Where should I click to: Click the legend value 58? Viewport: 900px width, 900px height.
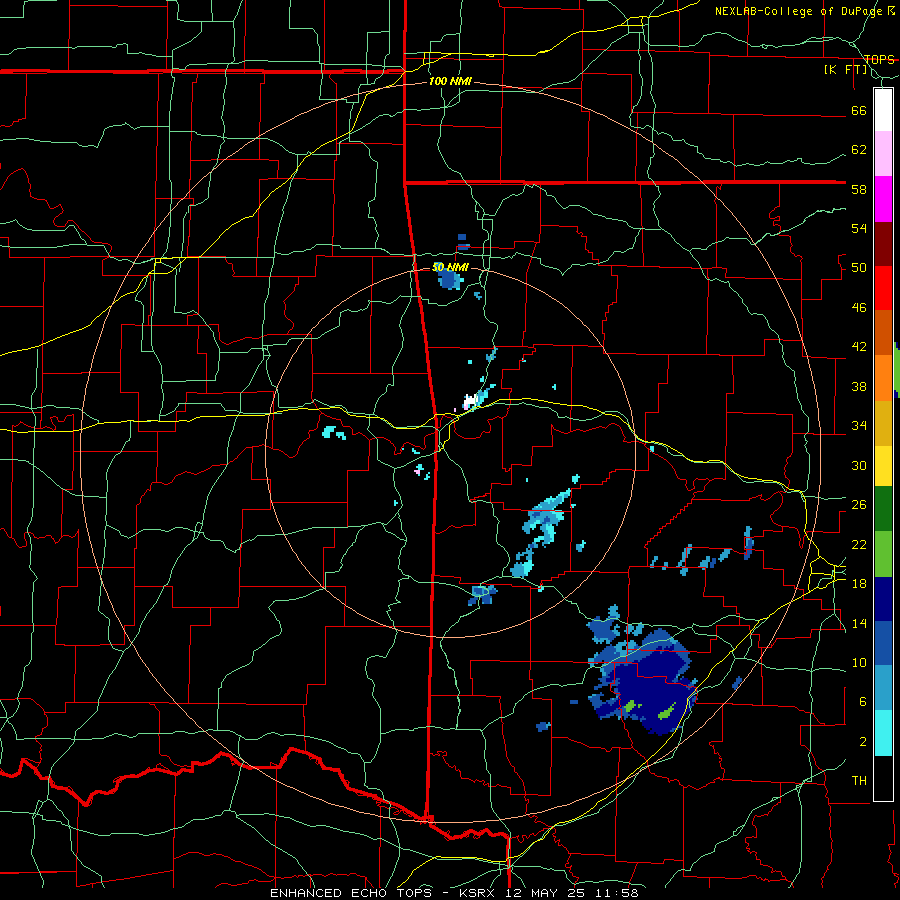tap(859, 189)
